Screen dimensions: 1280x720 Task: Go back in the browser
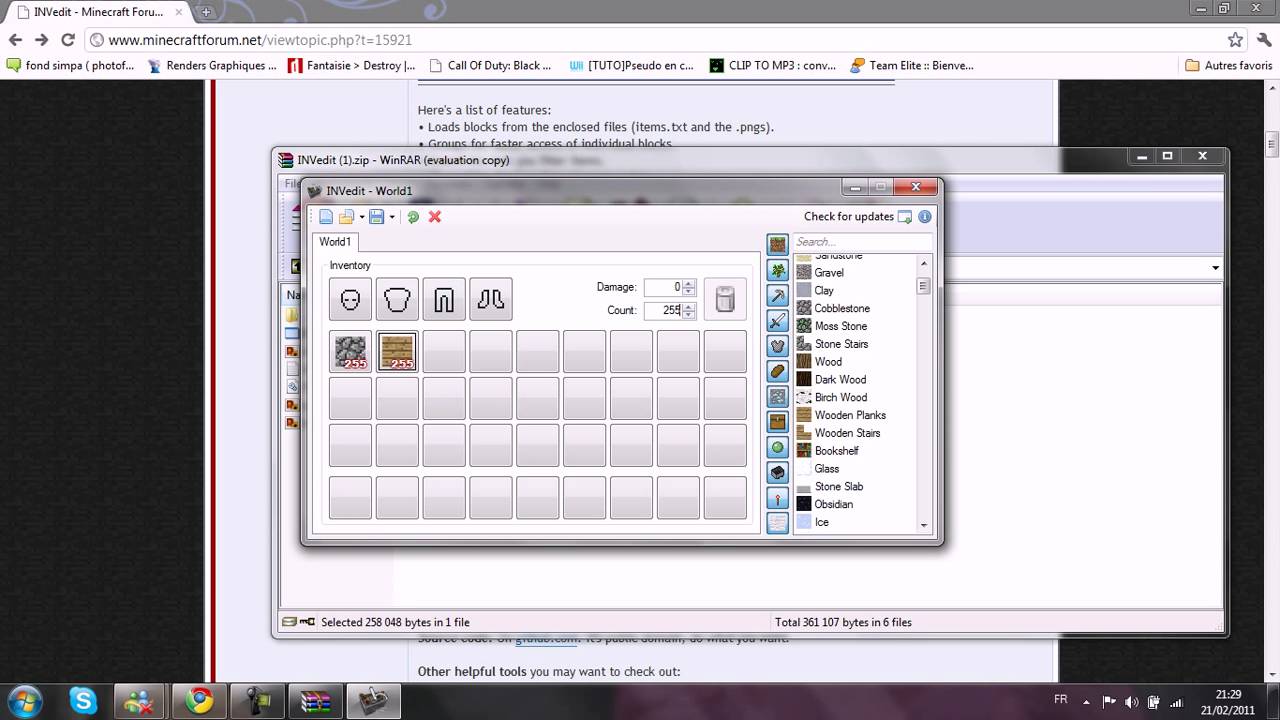(x=15, y=40)
